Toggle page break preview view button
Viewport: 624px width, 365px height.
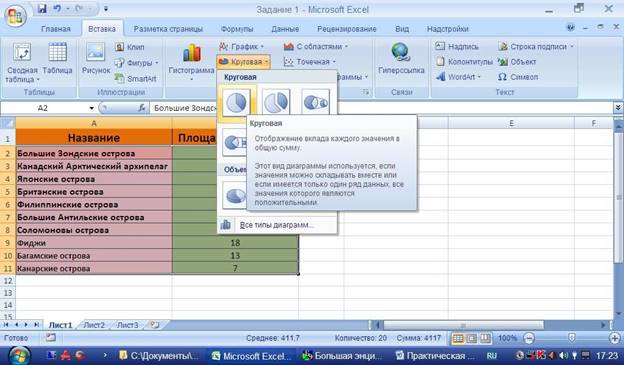(485, 338)
